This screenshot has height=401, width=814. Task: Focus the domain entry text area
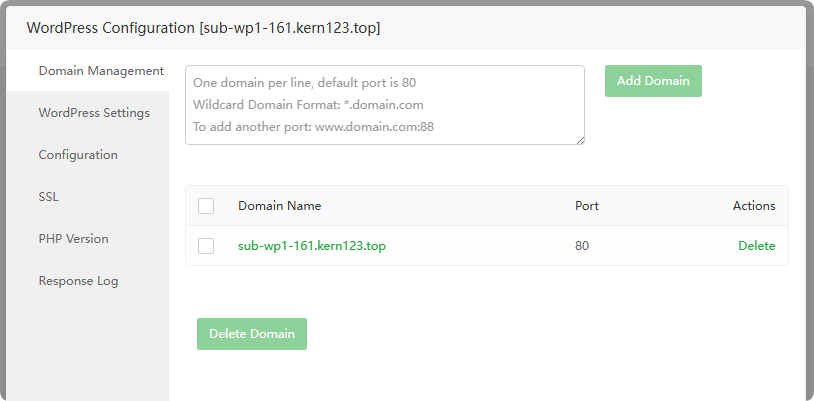pos(384,105)
